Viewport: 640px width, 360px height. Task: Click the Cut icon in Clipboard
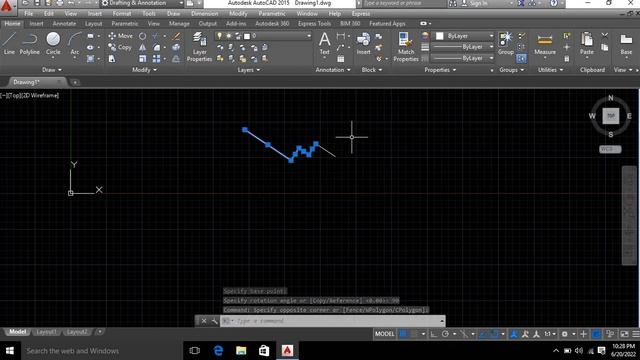pos(604,36)
